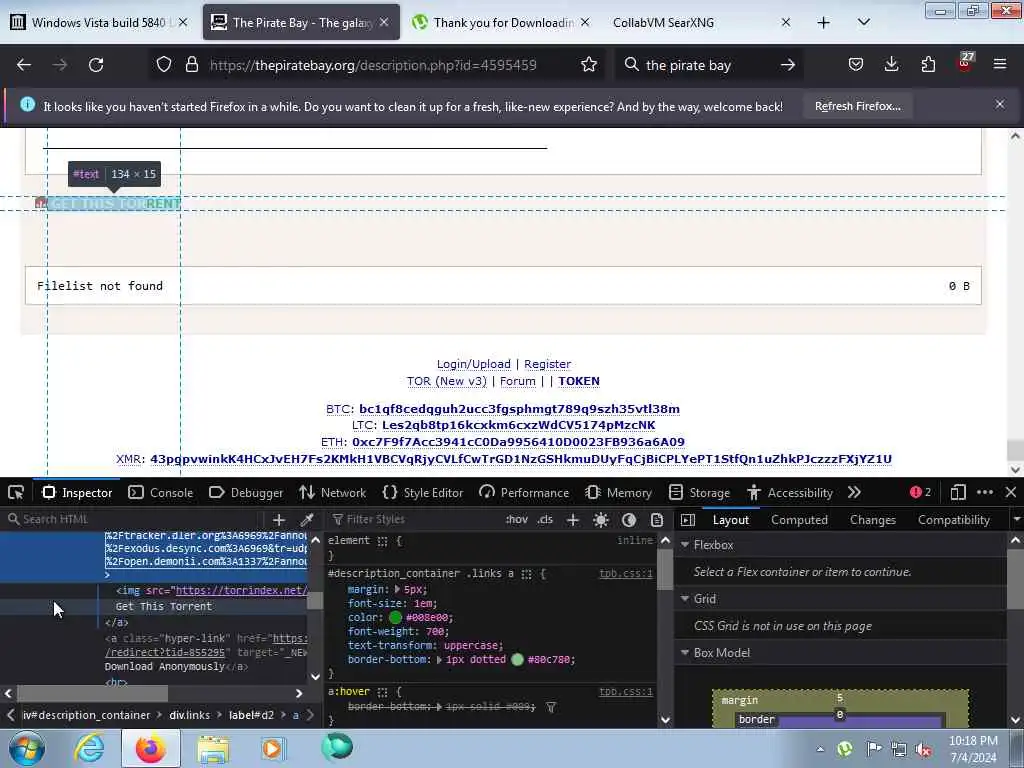Toggle the 3-pane inspector sidebar
This screenshot has width=1024, height=768.
tap(688, 519)
